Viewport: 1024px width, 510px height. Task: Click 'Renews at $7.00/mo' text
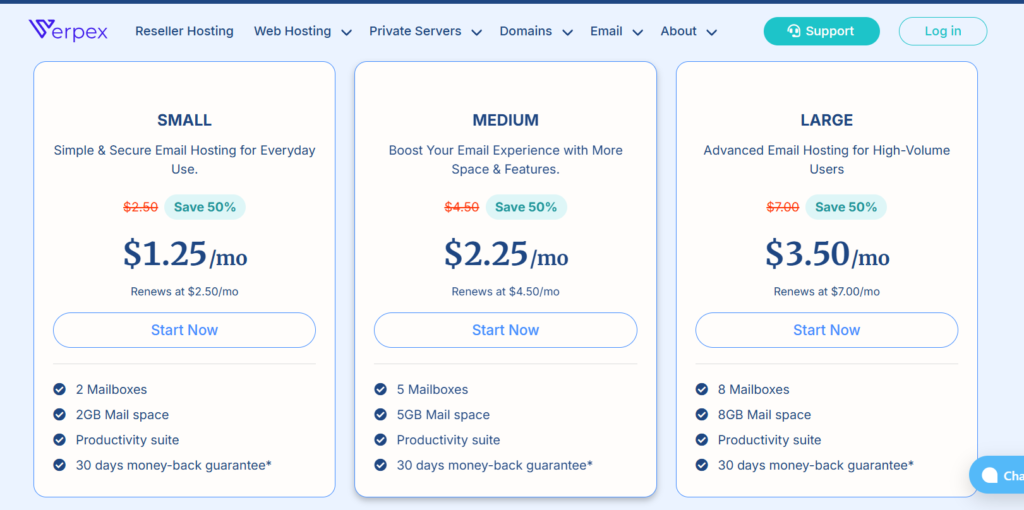click(x=827, y=291)
